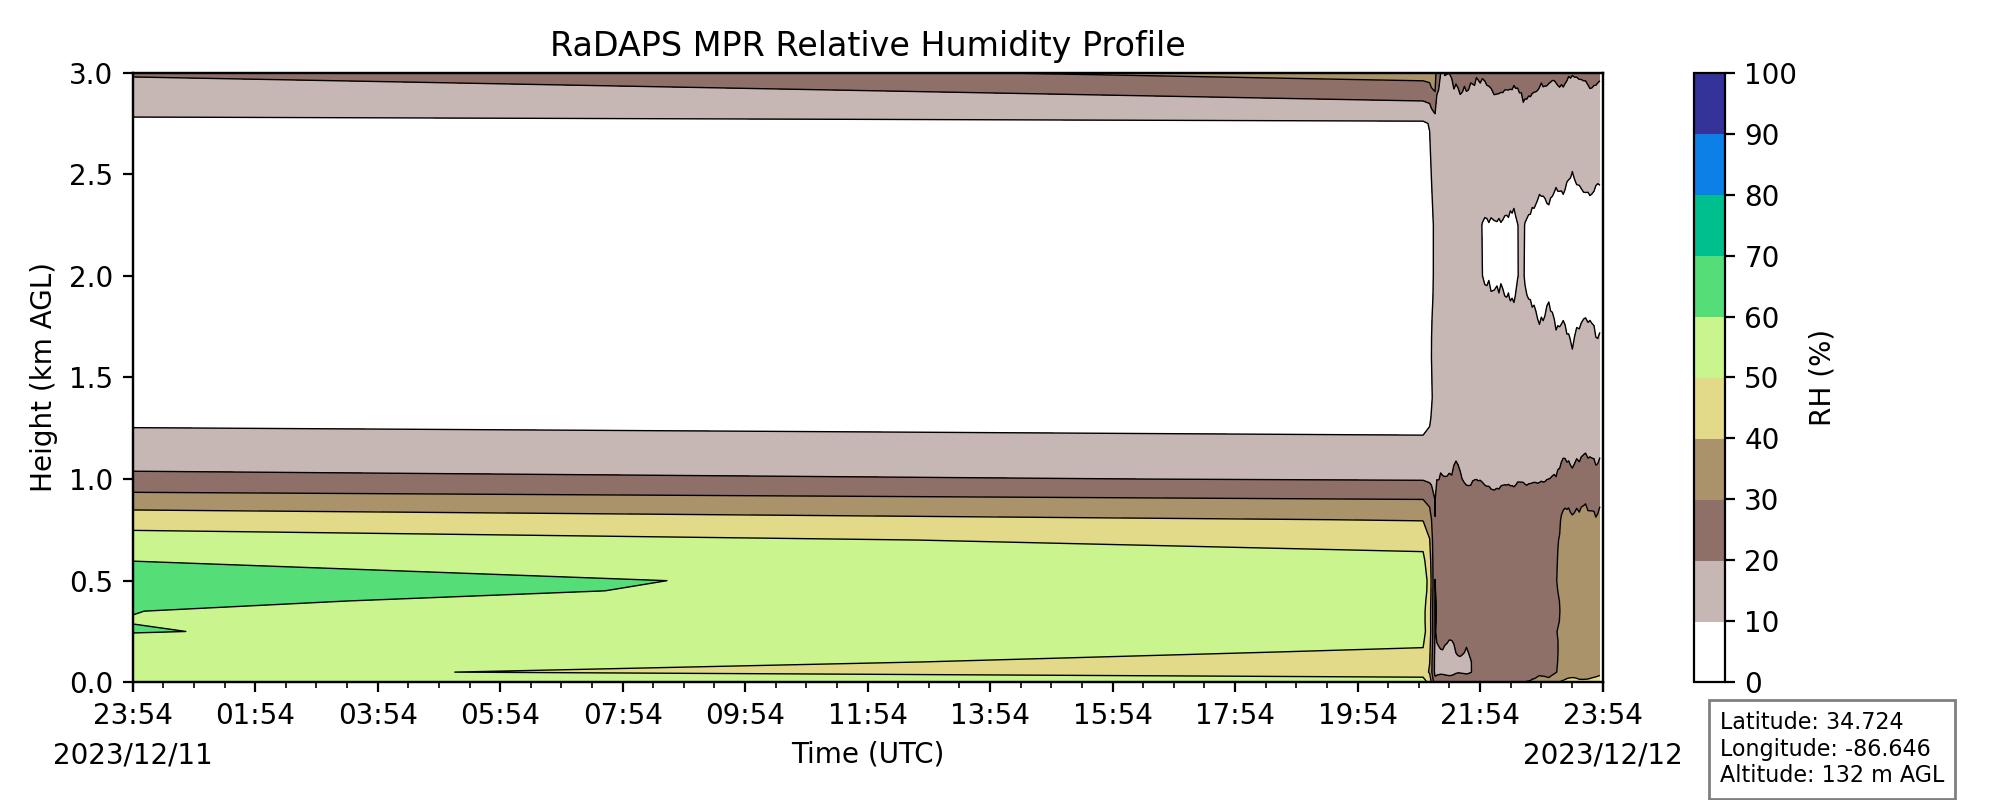
Task: Click the plot title RaDAPS MPR Relative Humidity Profile
Action: pos(867,45)
